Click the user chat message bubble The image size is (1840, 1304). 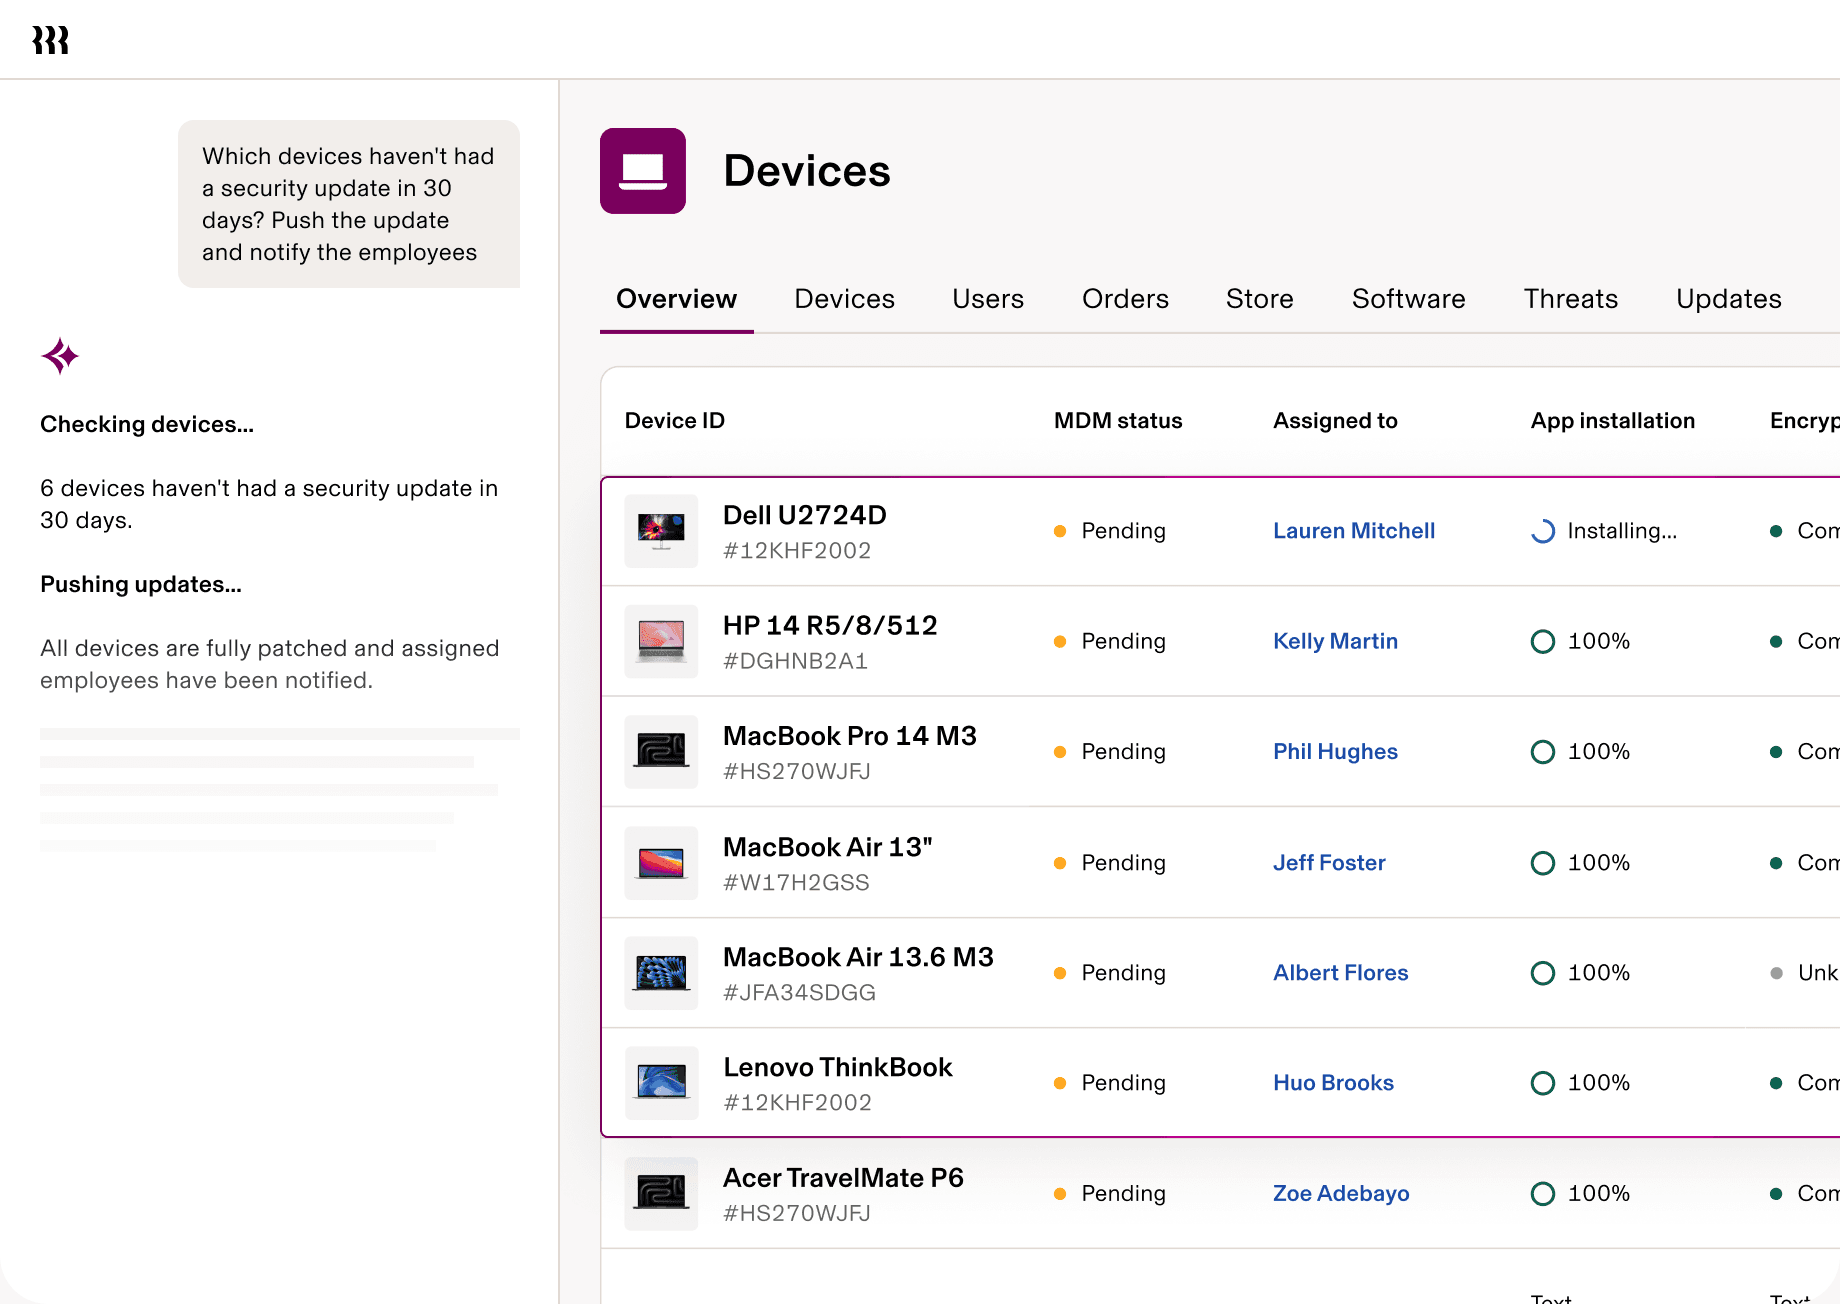[349, 204]
